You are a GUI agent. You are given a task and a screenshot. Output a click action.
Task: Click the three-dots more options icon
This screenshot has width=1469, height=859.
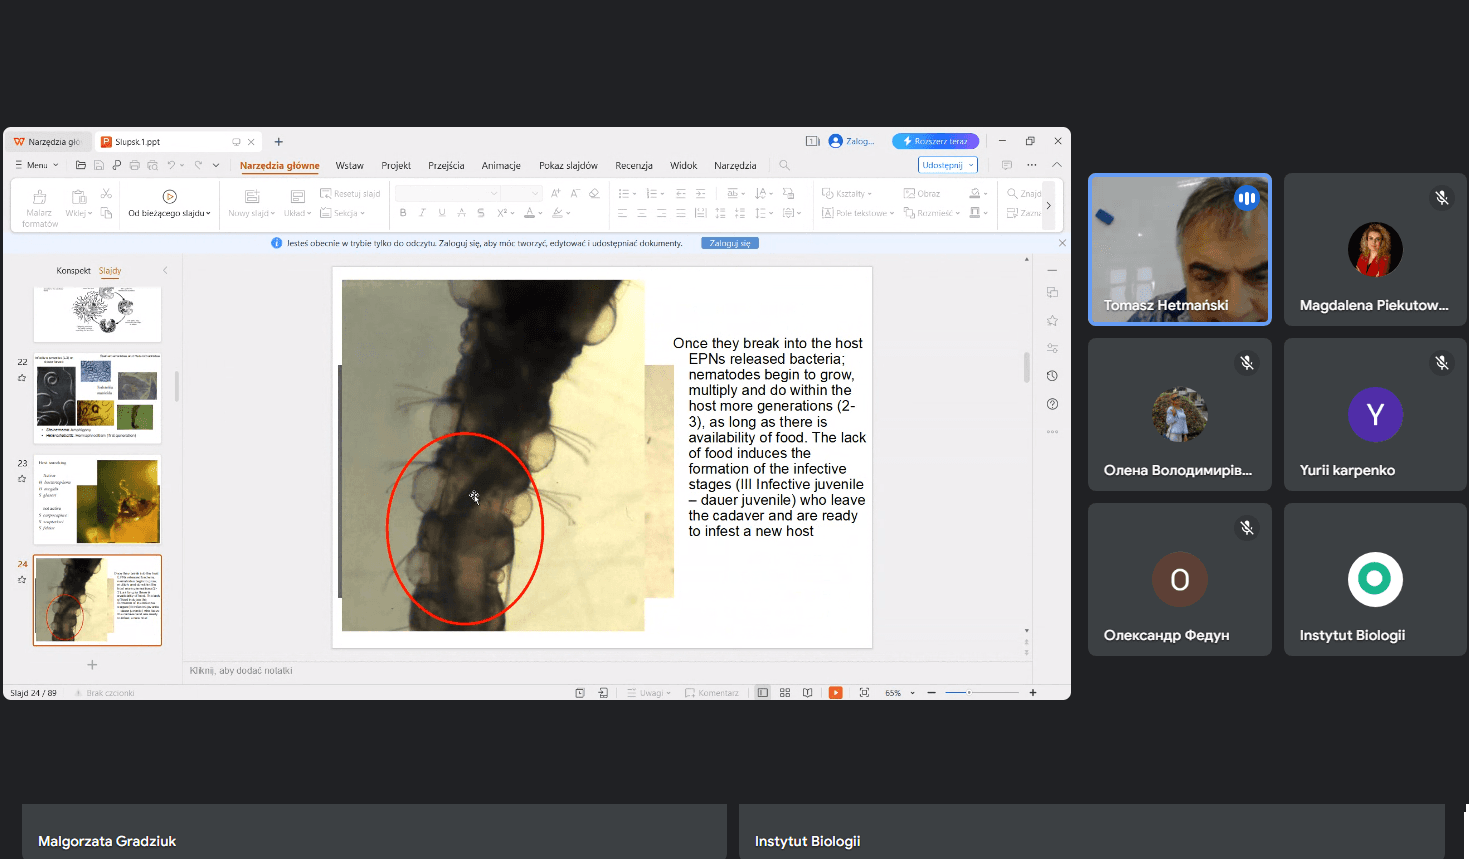[x=1032, y=165]
